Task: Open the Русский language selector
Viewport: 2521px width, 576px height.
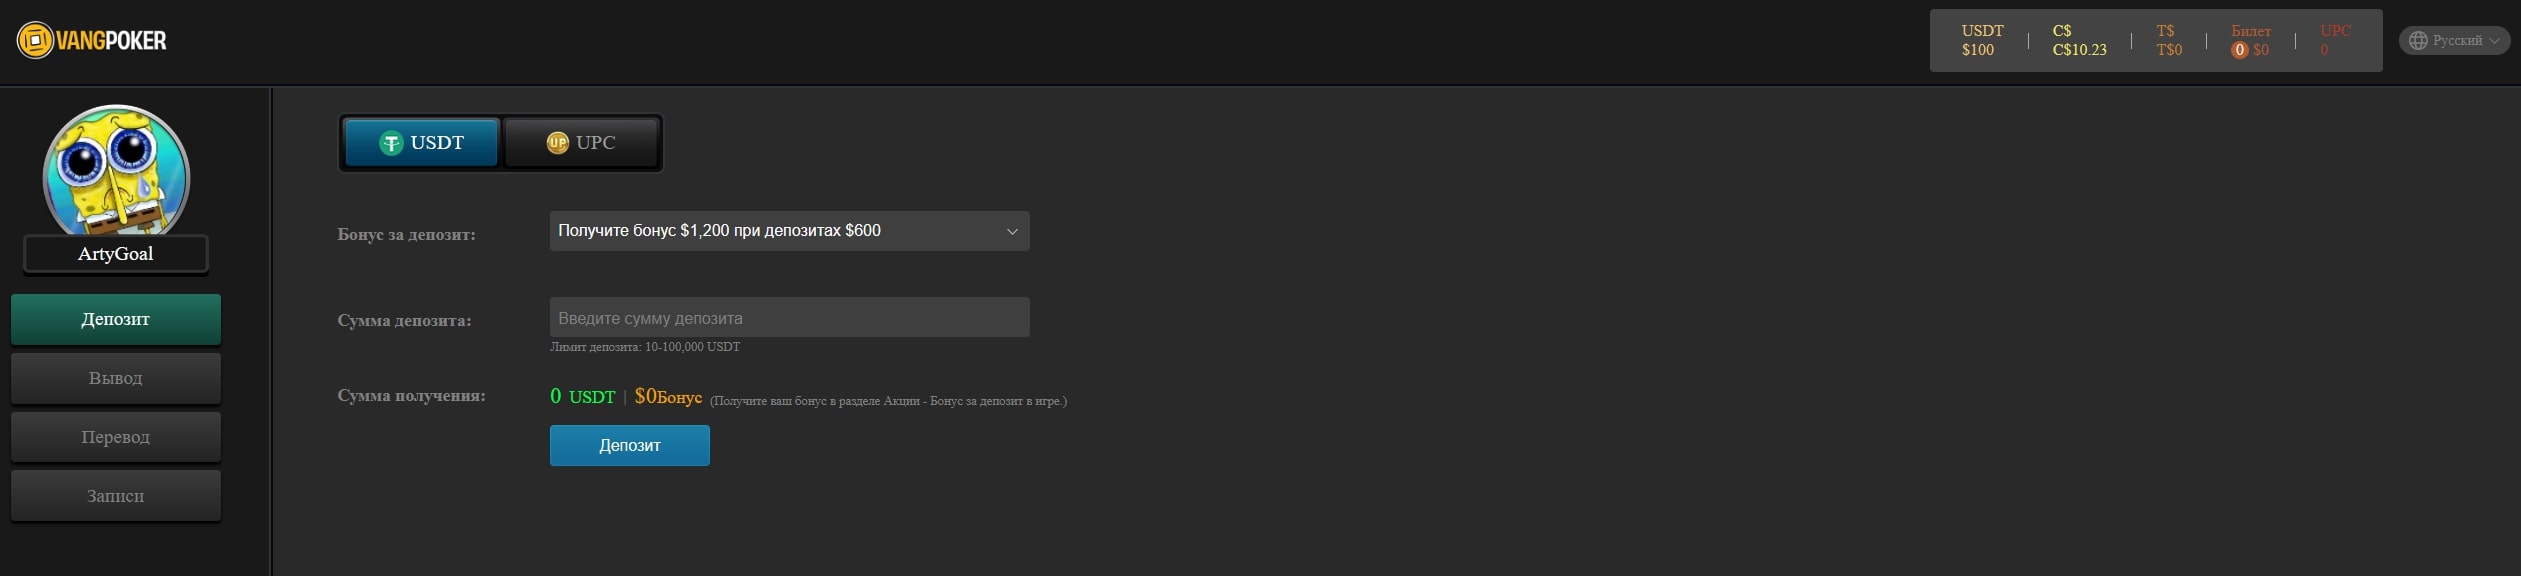Action: click(2455, 41)
